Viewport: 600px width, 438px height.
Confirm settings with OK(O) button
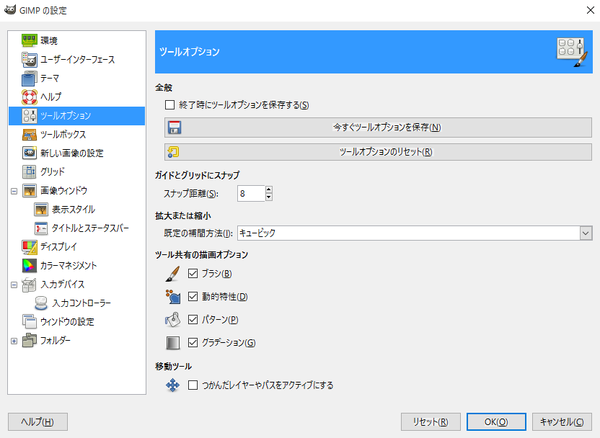[496, 422]
